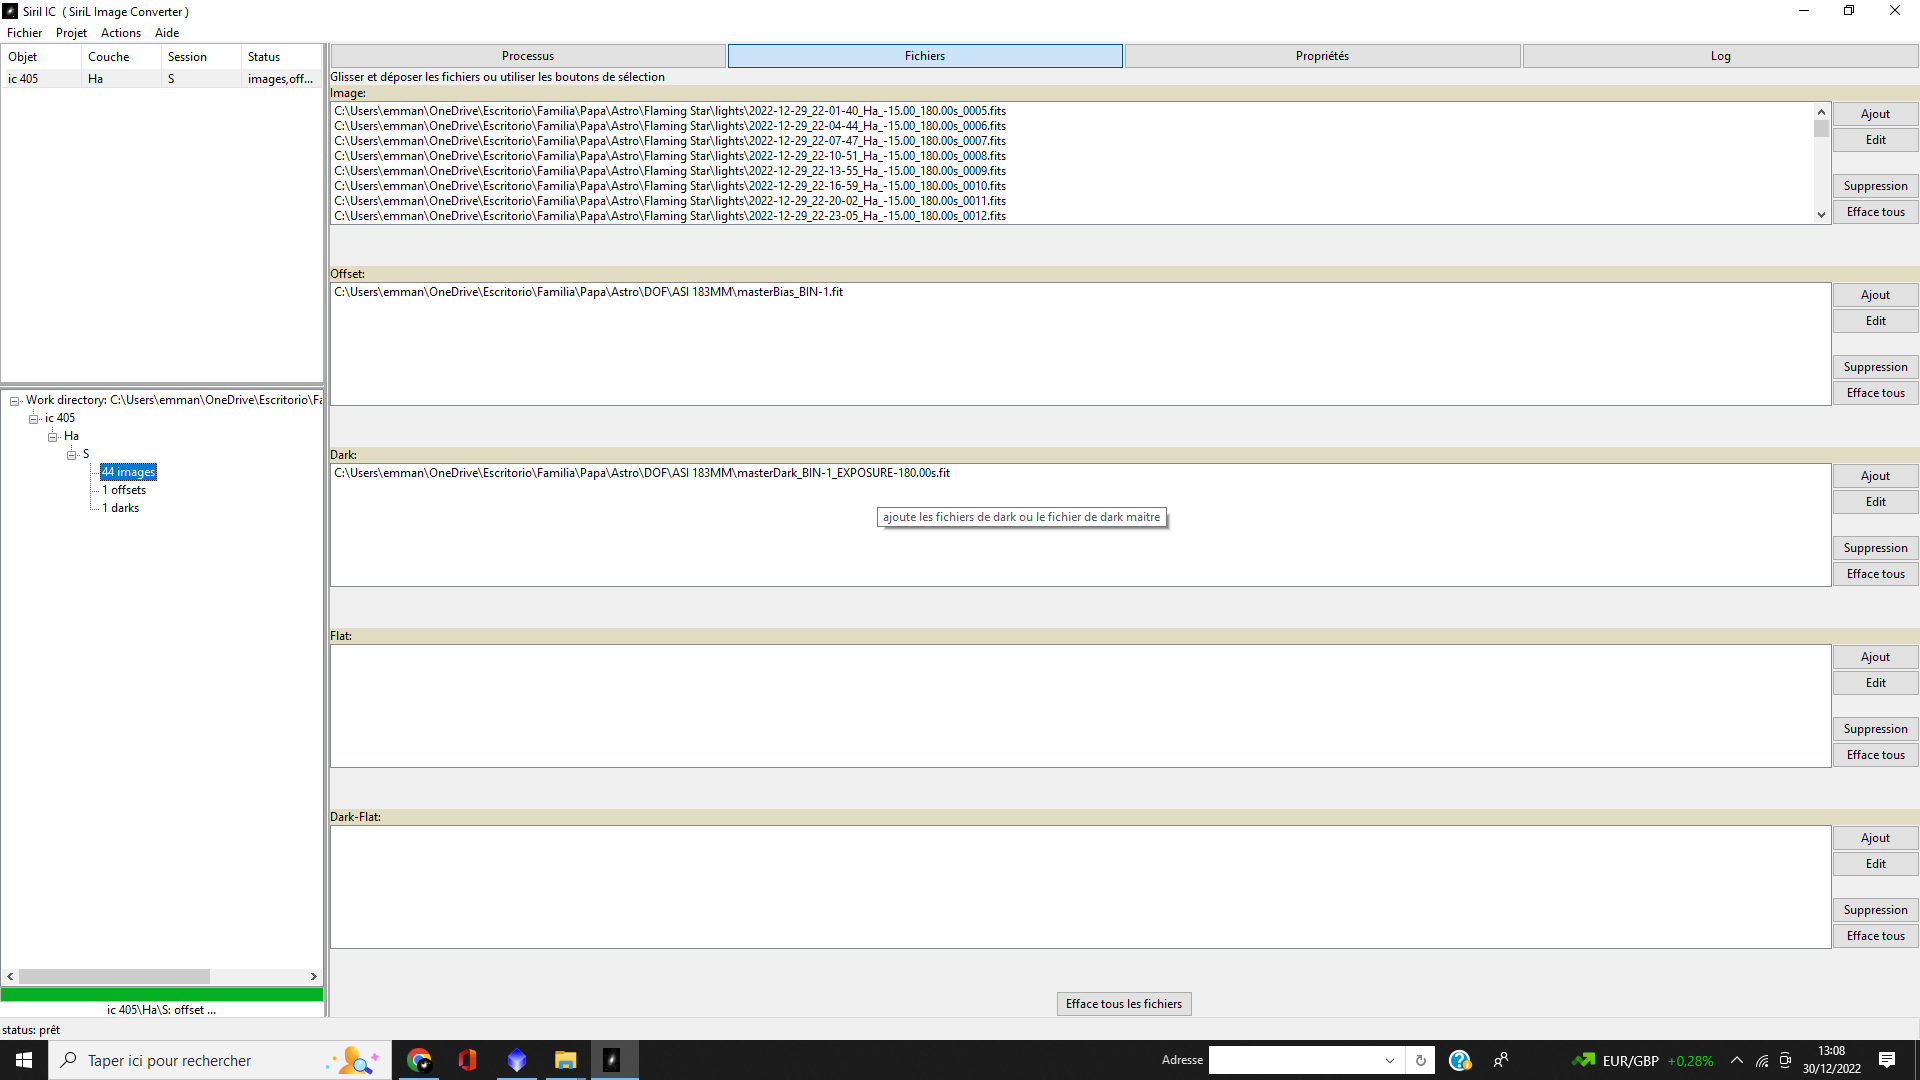Open the Adresse dropdown arrow
This screenshot has width=1920, height=1080.
point(1389,1060)
